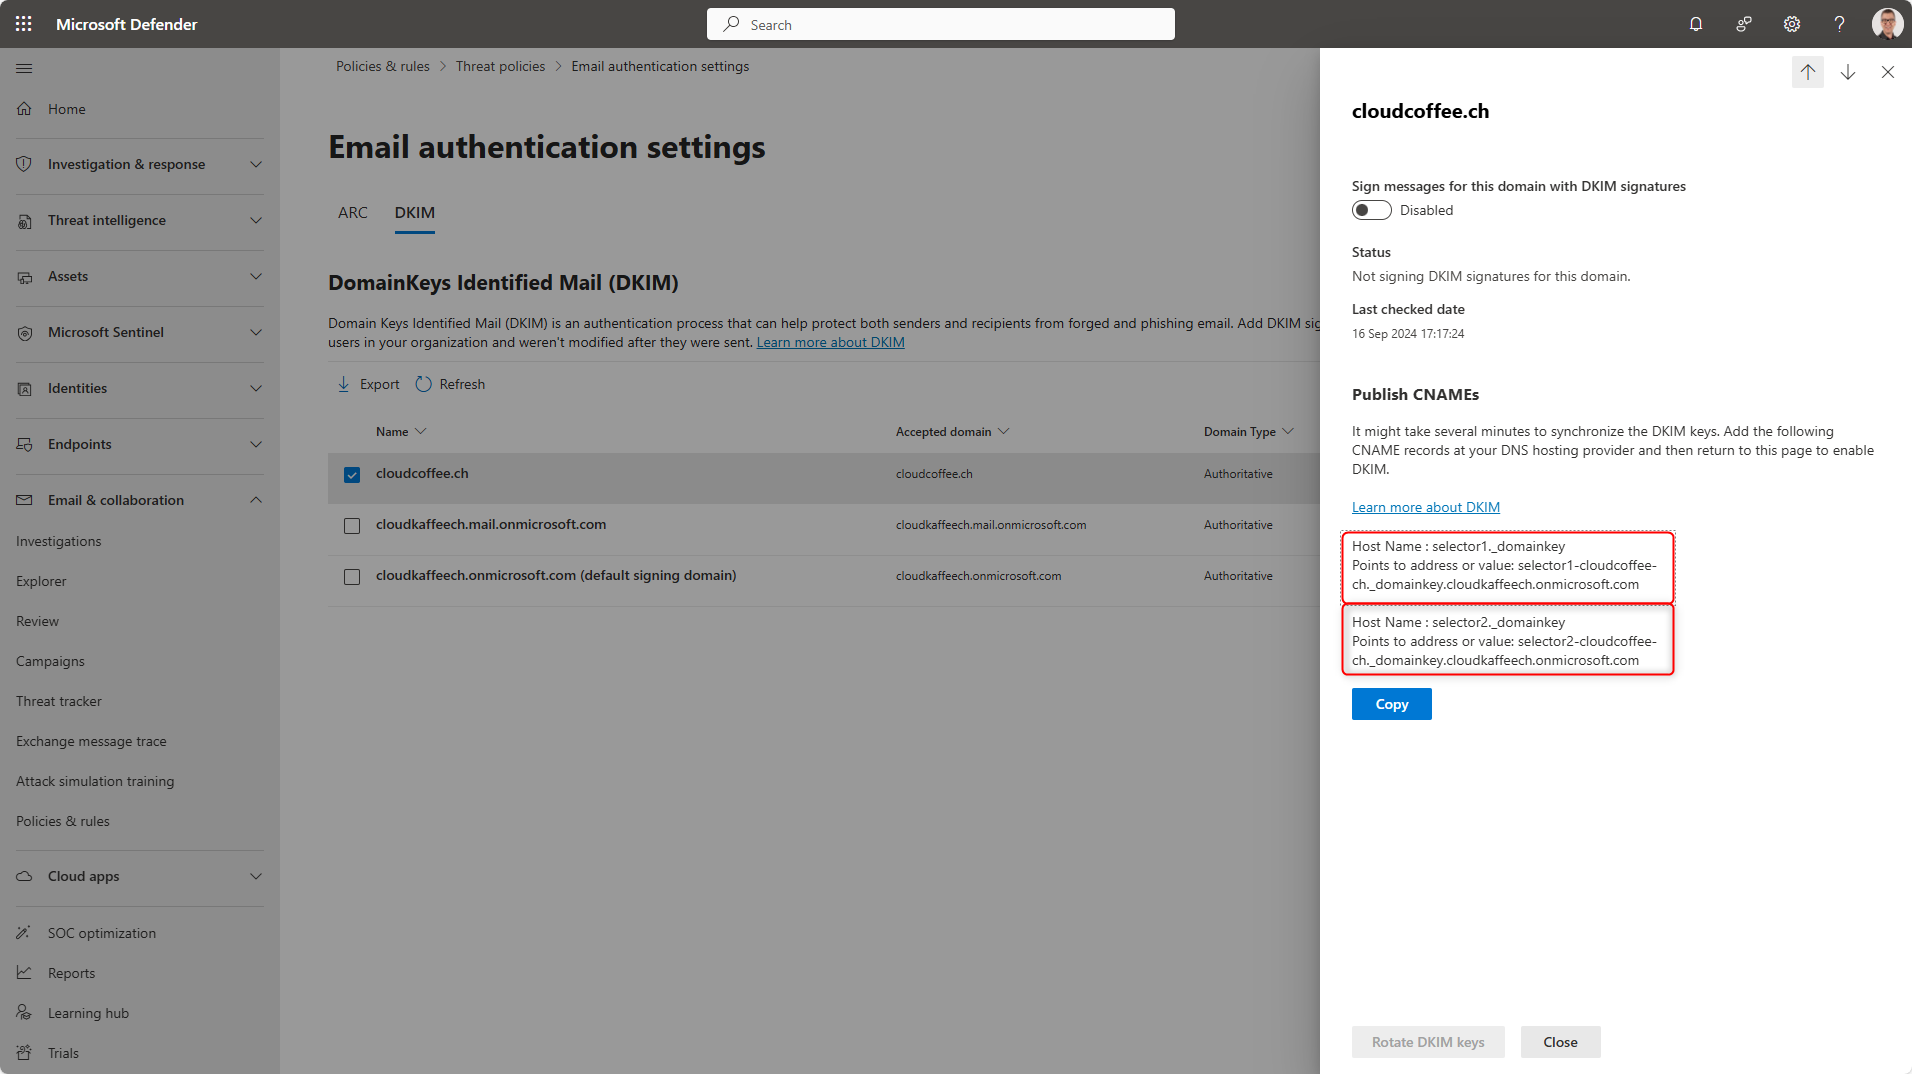
Task: Expand the Threat intelligence section
Action: click(x=255, y=220)
